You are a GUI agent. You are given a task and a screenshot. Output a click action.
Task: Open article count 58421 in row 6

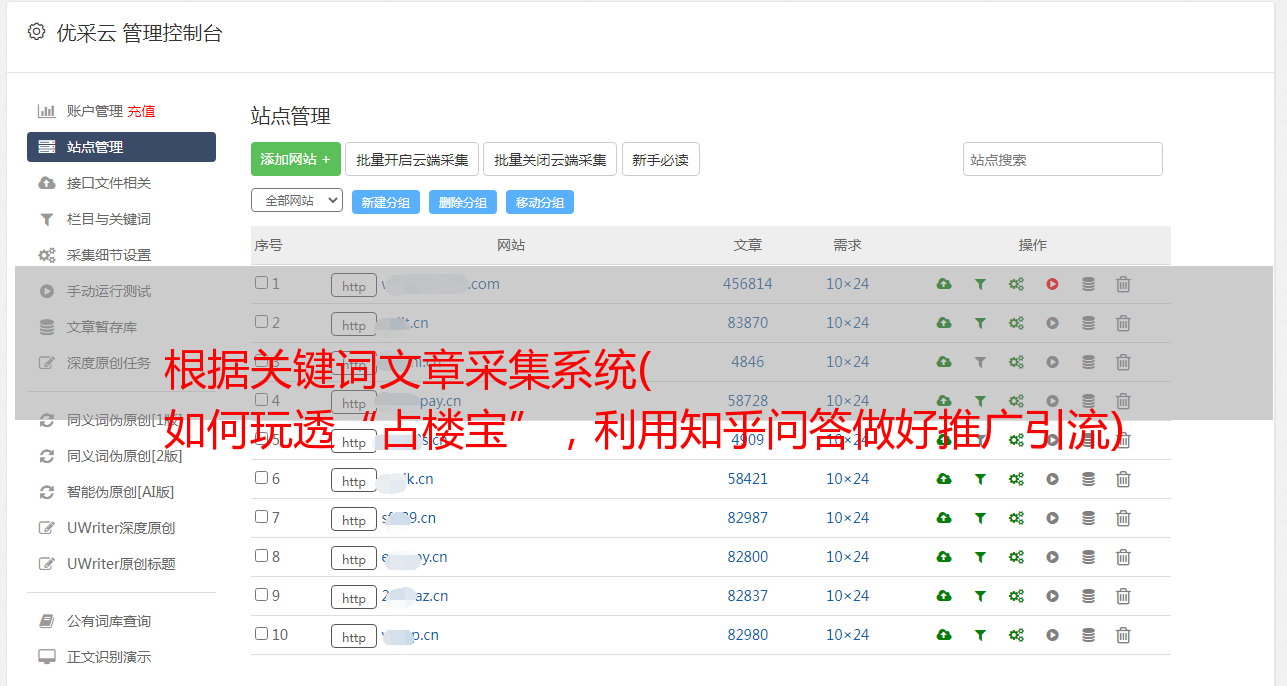(748, 479)
